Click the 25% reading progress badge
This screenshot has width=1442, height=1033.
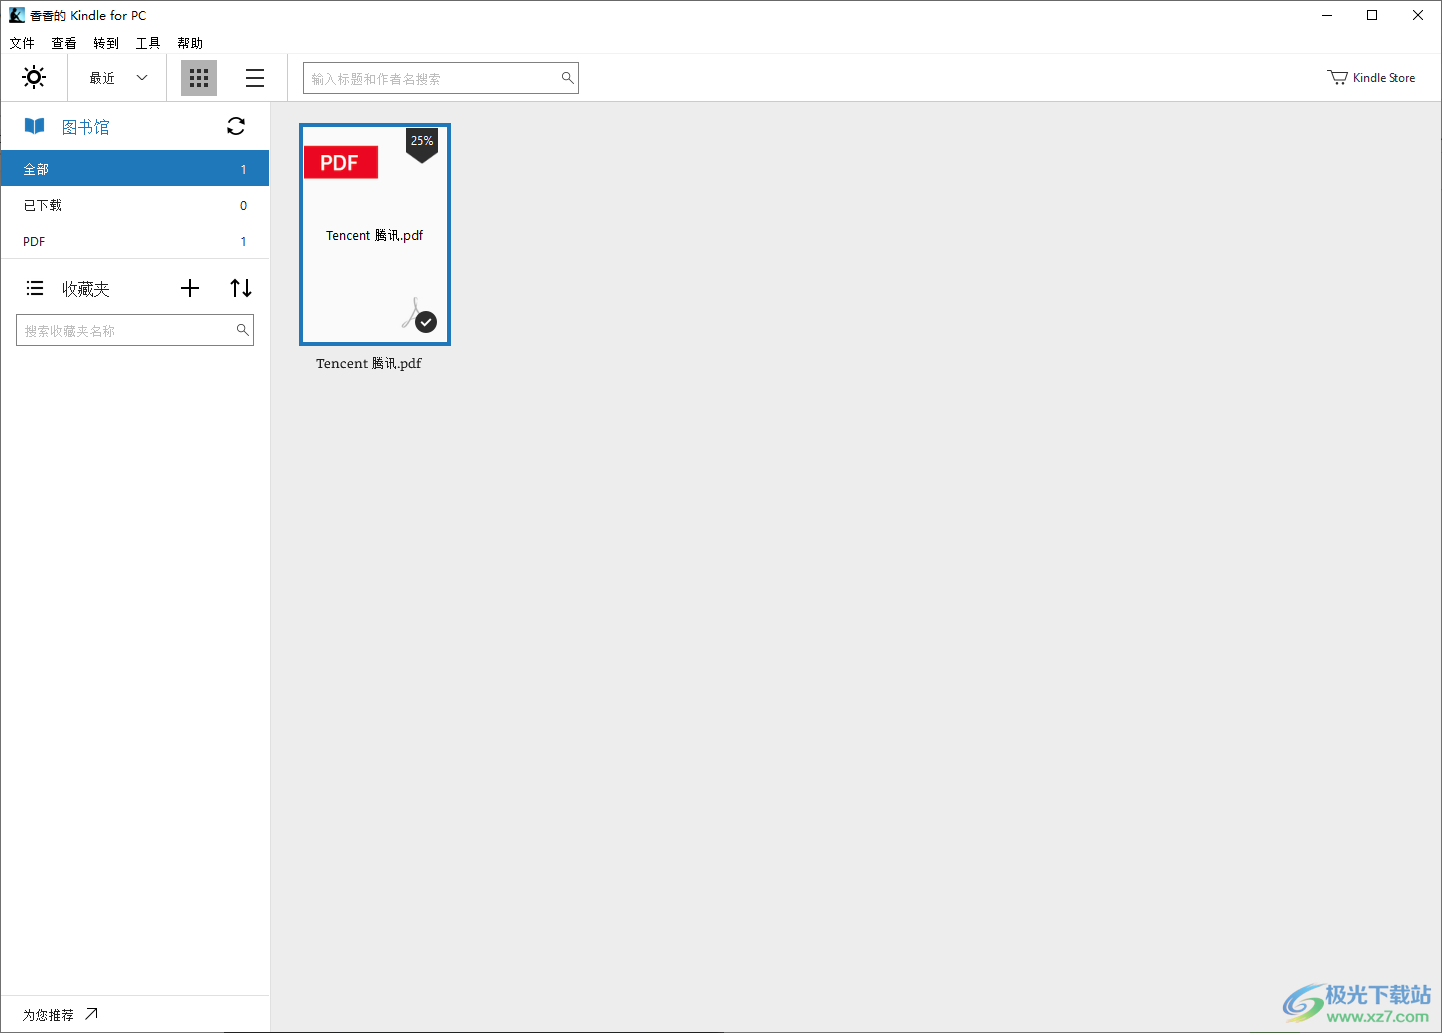pos(422,145)
